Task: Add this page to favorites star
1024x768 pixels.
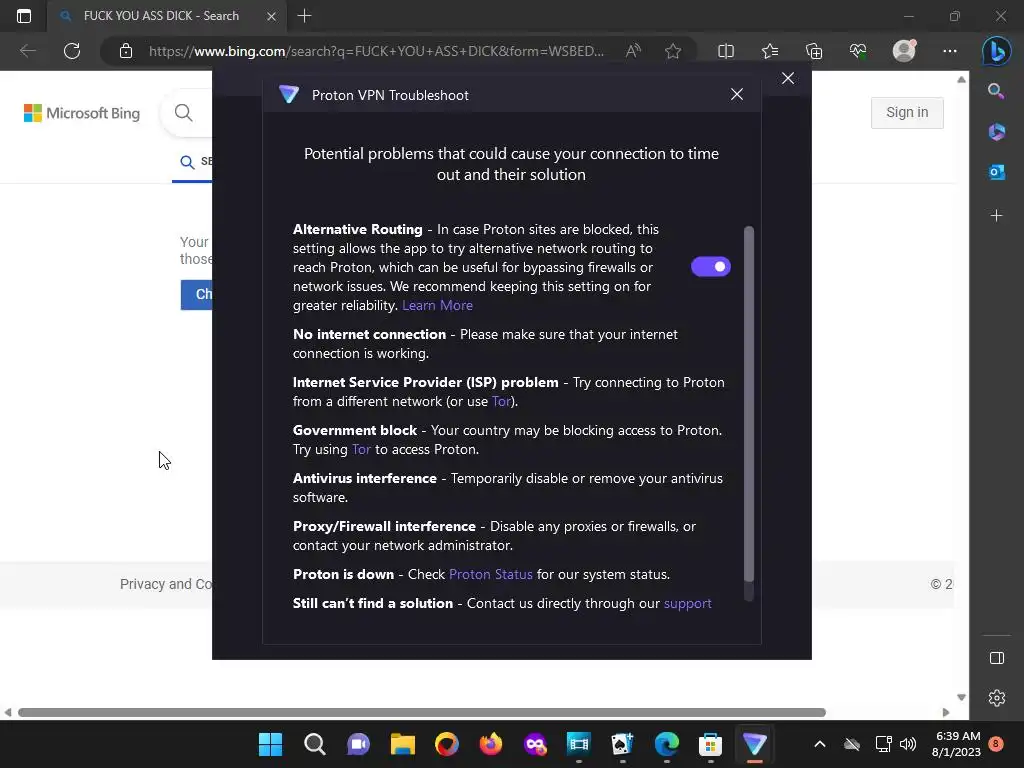Action: pyautogui.click(x=673, y=51)
